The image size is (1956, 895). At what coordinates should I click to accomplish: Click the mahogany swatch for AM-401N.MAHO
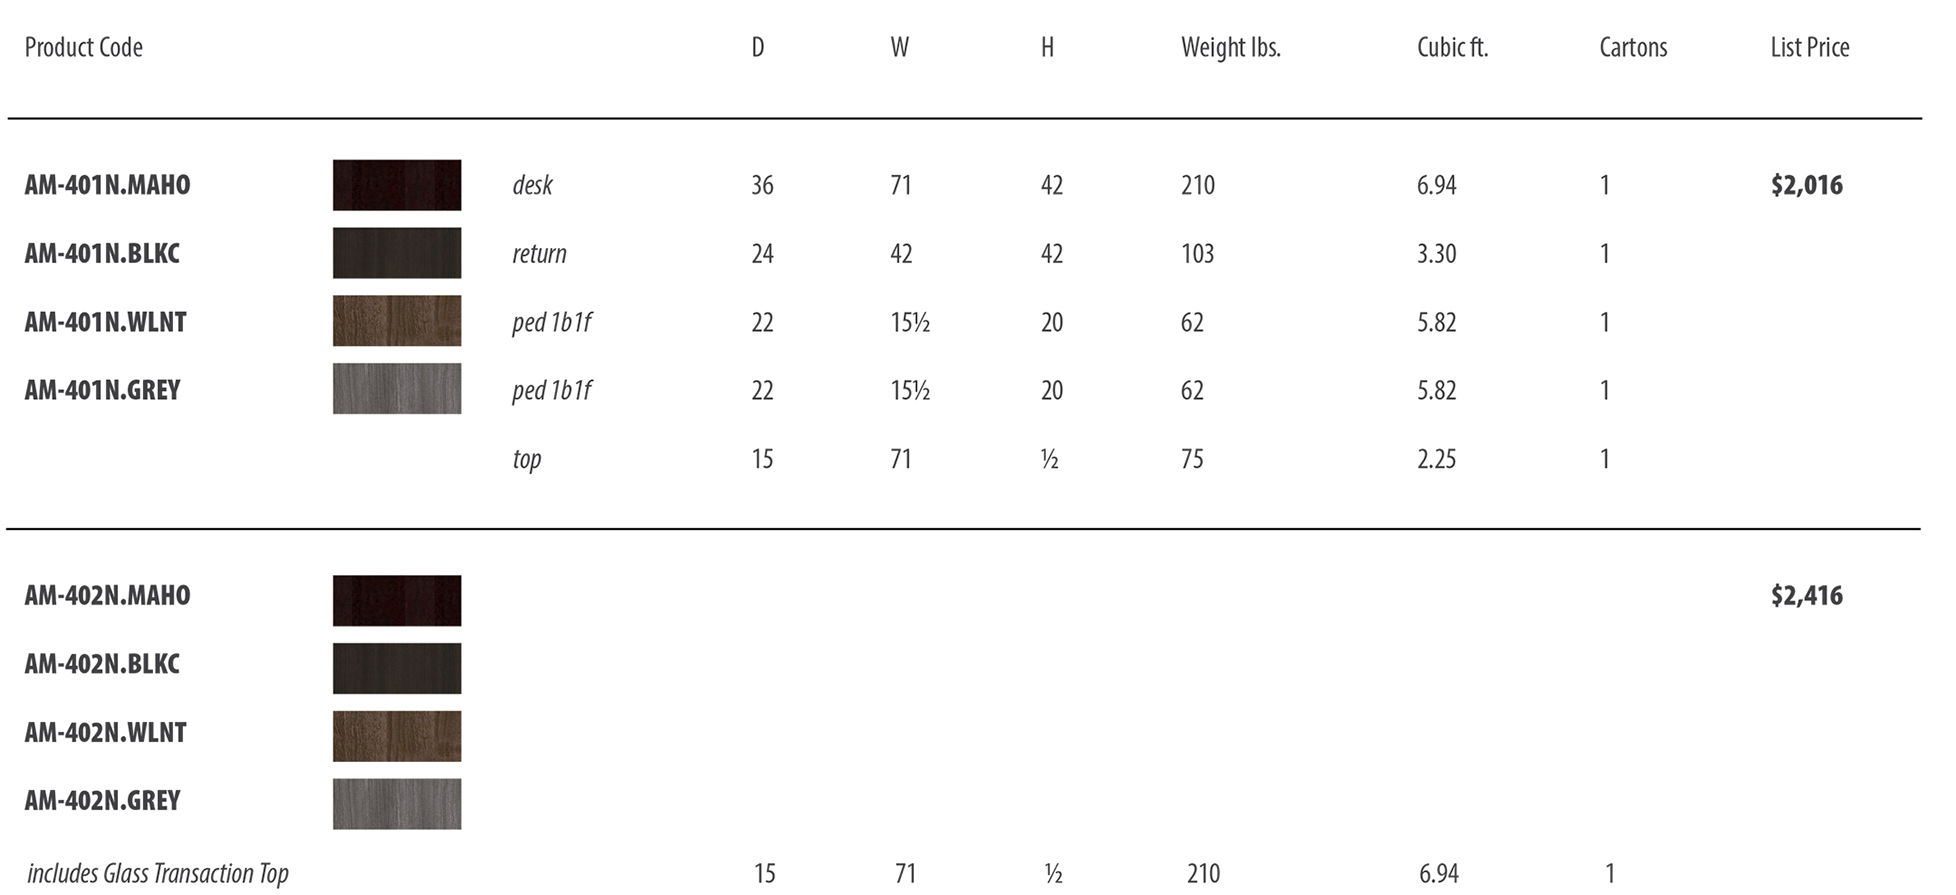(397, 185)
